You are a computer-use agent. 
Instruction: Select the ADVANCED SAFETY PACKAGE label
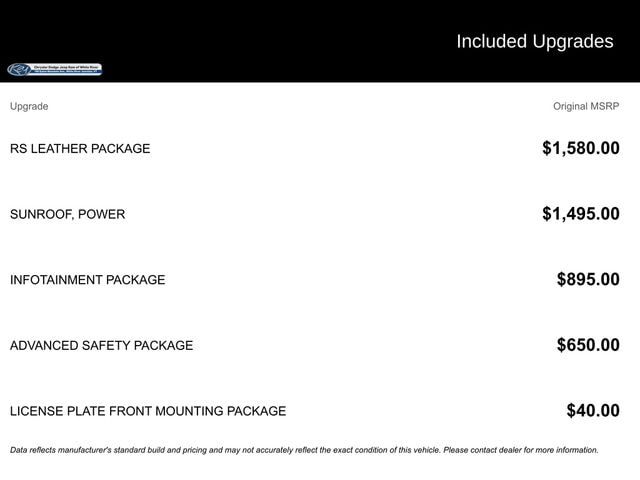pyautogui.click(x=102, y=346)
